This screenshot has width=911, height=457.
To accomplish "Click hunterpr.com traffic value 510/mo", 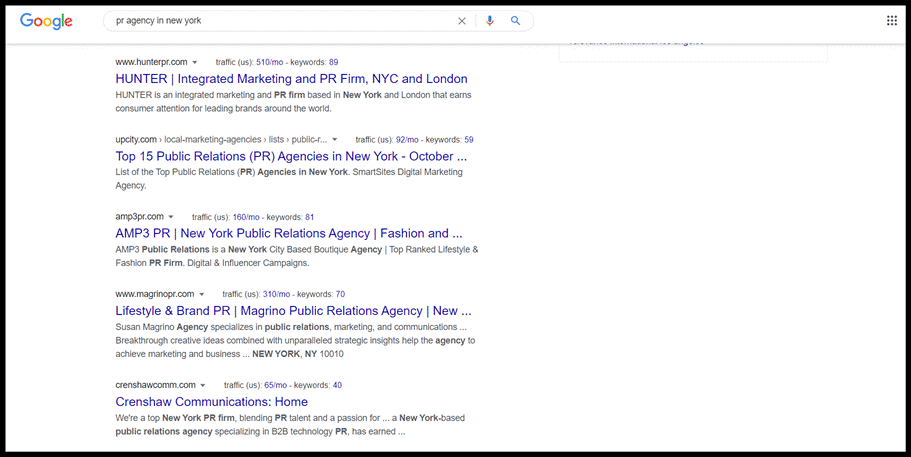I will click(270, 62).
